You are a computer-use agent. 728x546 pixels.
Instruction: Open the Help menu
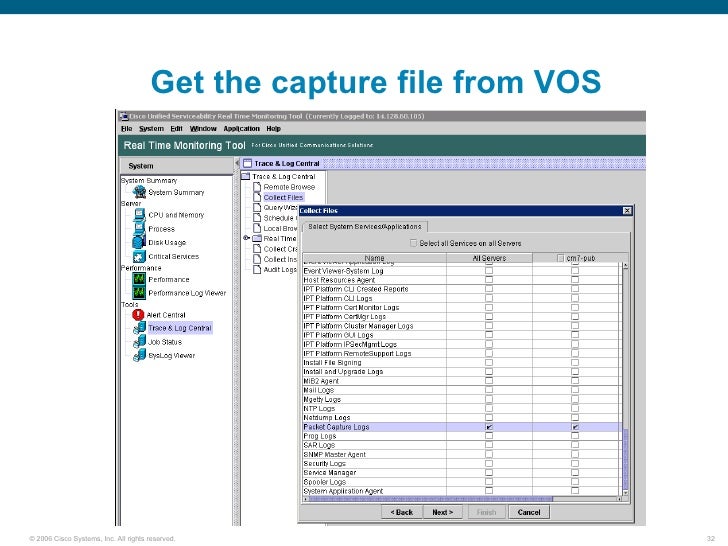click(273, 129)
